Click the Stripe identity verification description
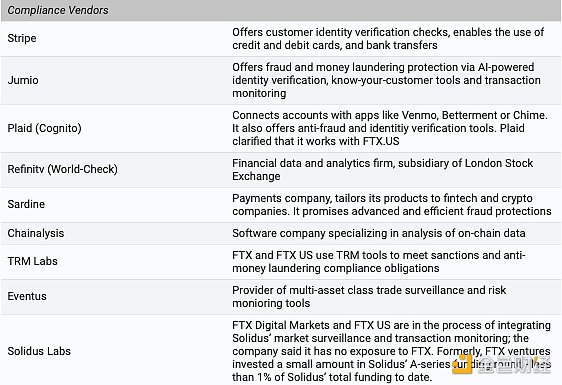 [388, 38]
